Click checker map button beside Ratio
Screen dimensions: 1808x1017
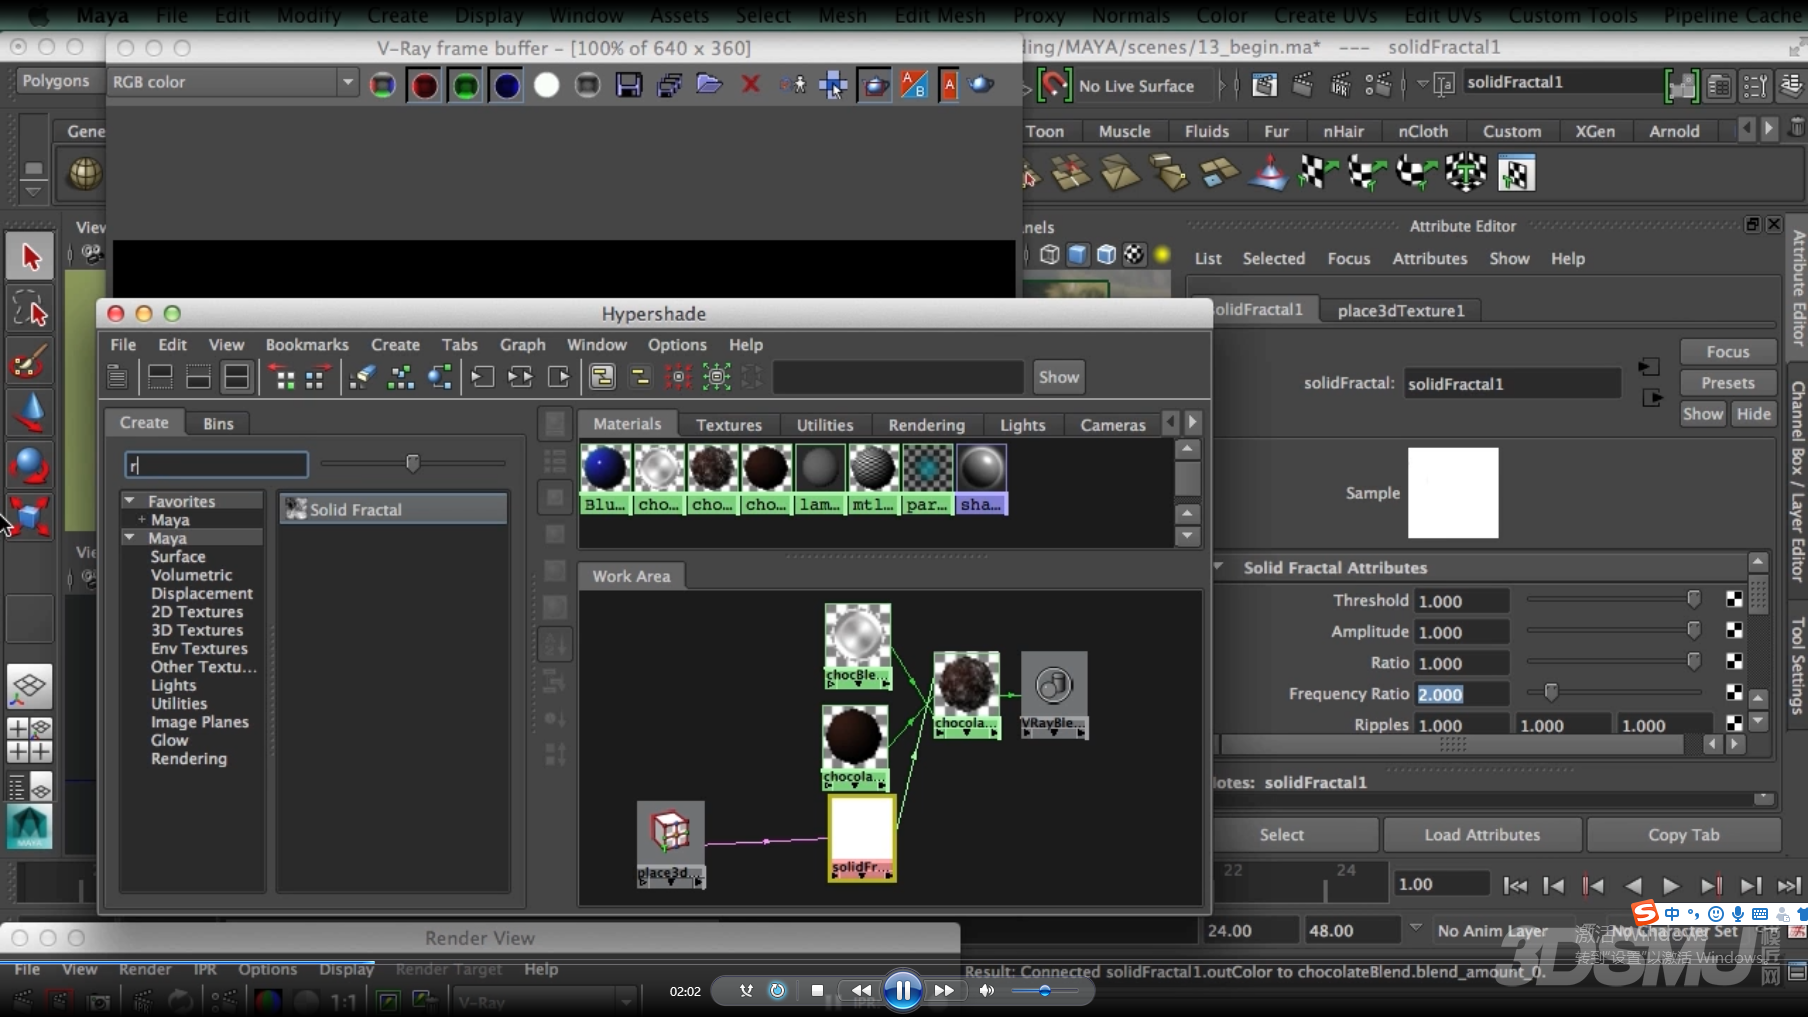click(1734, 662)
